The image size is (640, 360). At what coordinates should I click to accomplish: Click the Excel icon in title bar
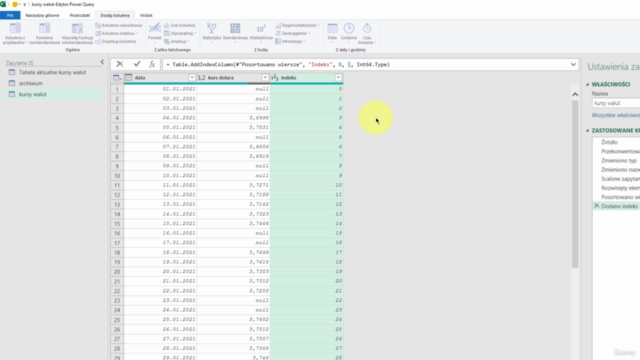(x=3, y=4)
